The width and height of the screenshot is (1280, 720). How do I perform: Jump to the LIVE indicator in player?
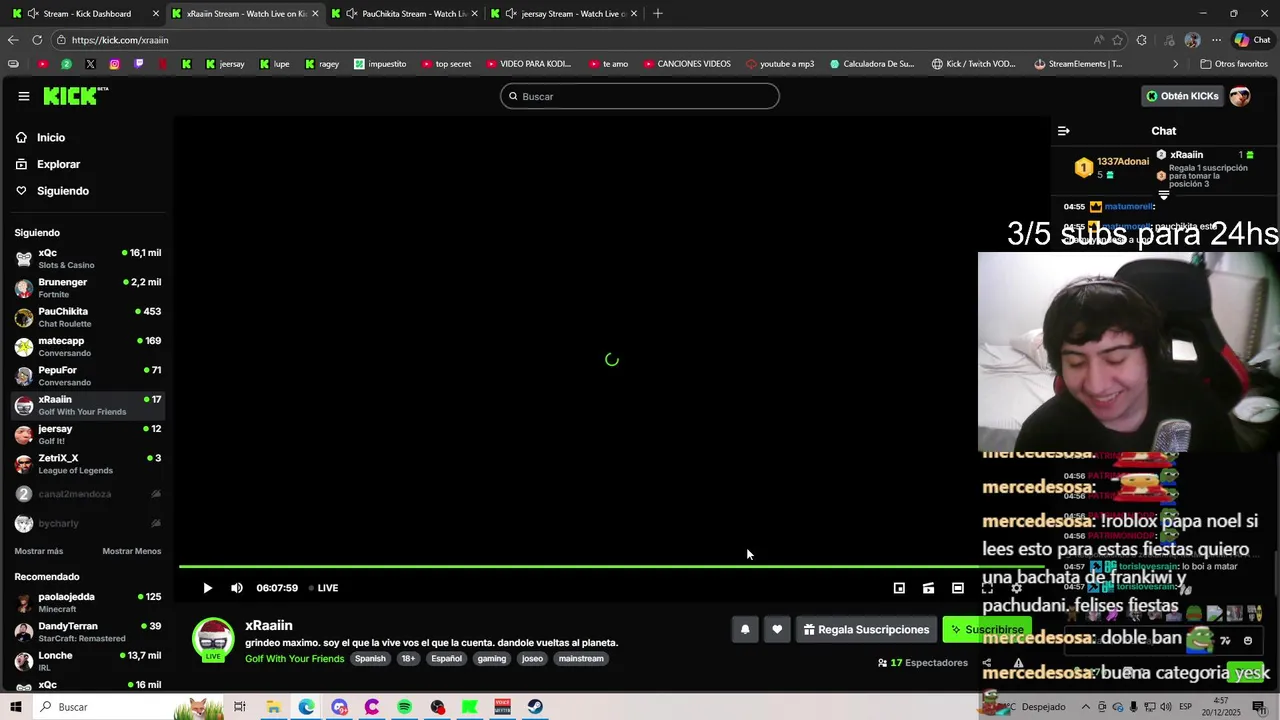[323, 588]
